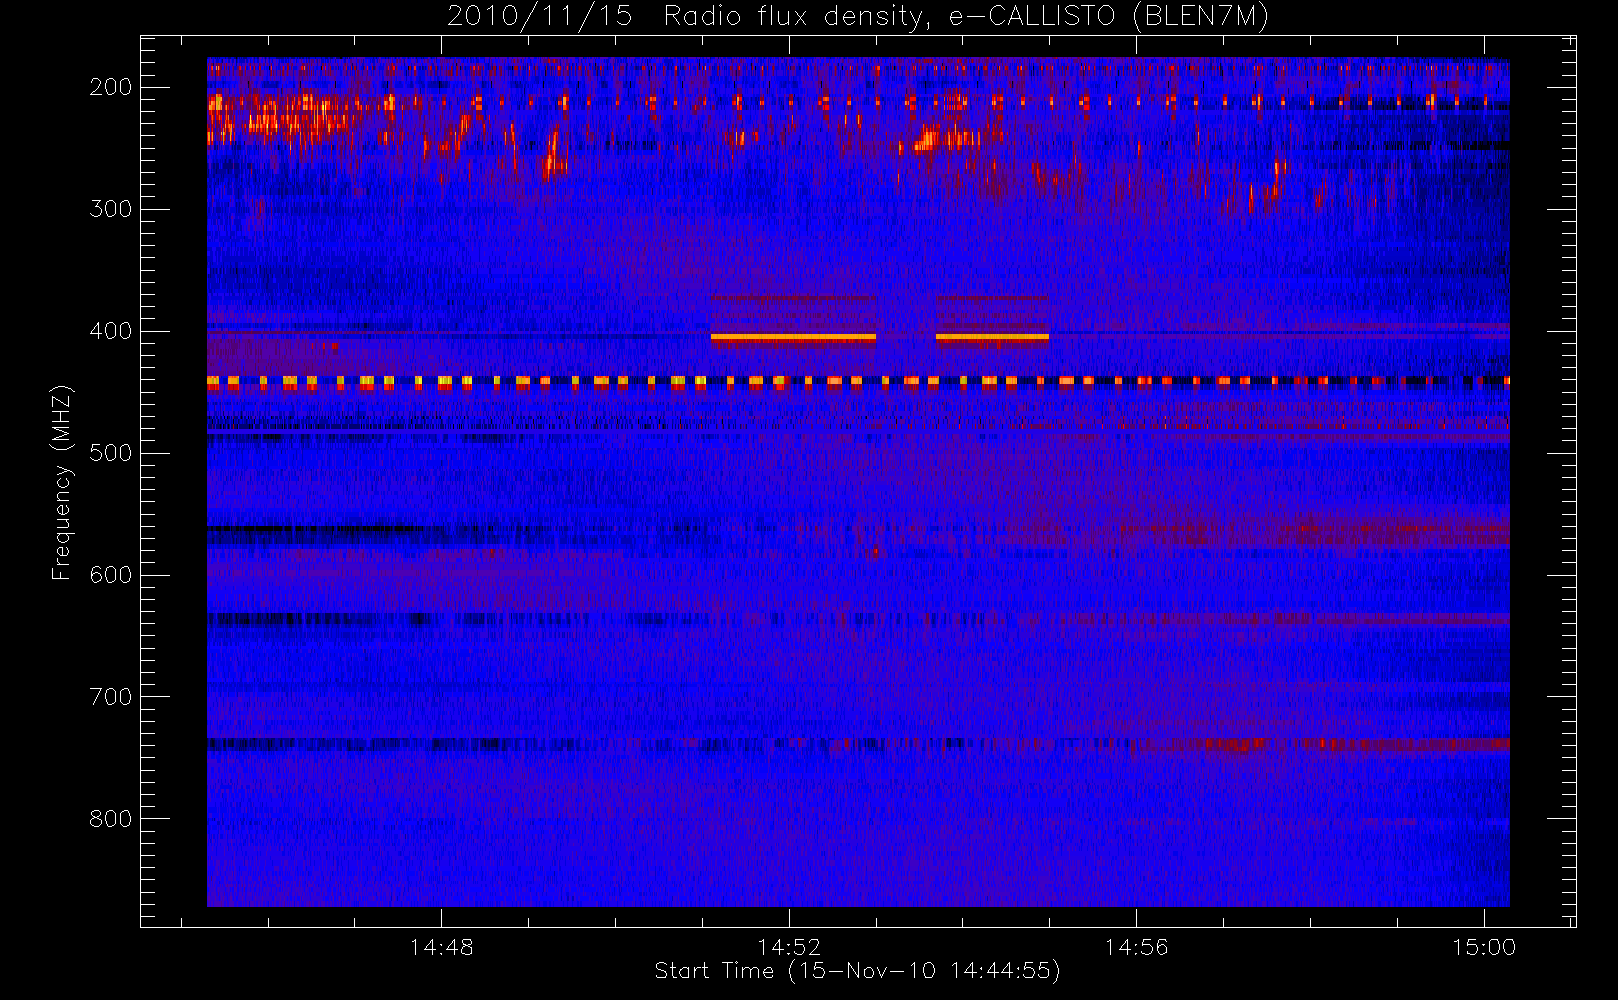The height and width of the screenshot is (1000, 1618).
Task: Click the 300 frequency tick label
Action: point(110,209)
